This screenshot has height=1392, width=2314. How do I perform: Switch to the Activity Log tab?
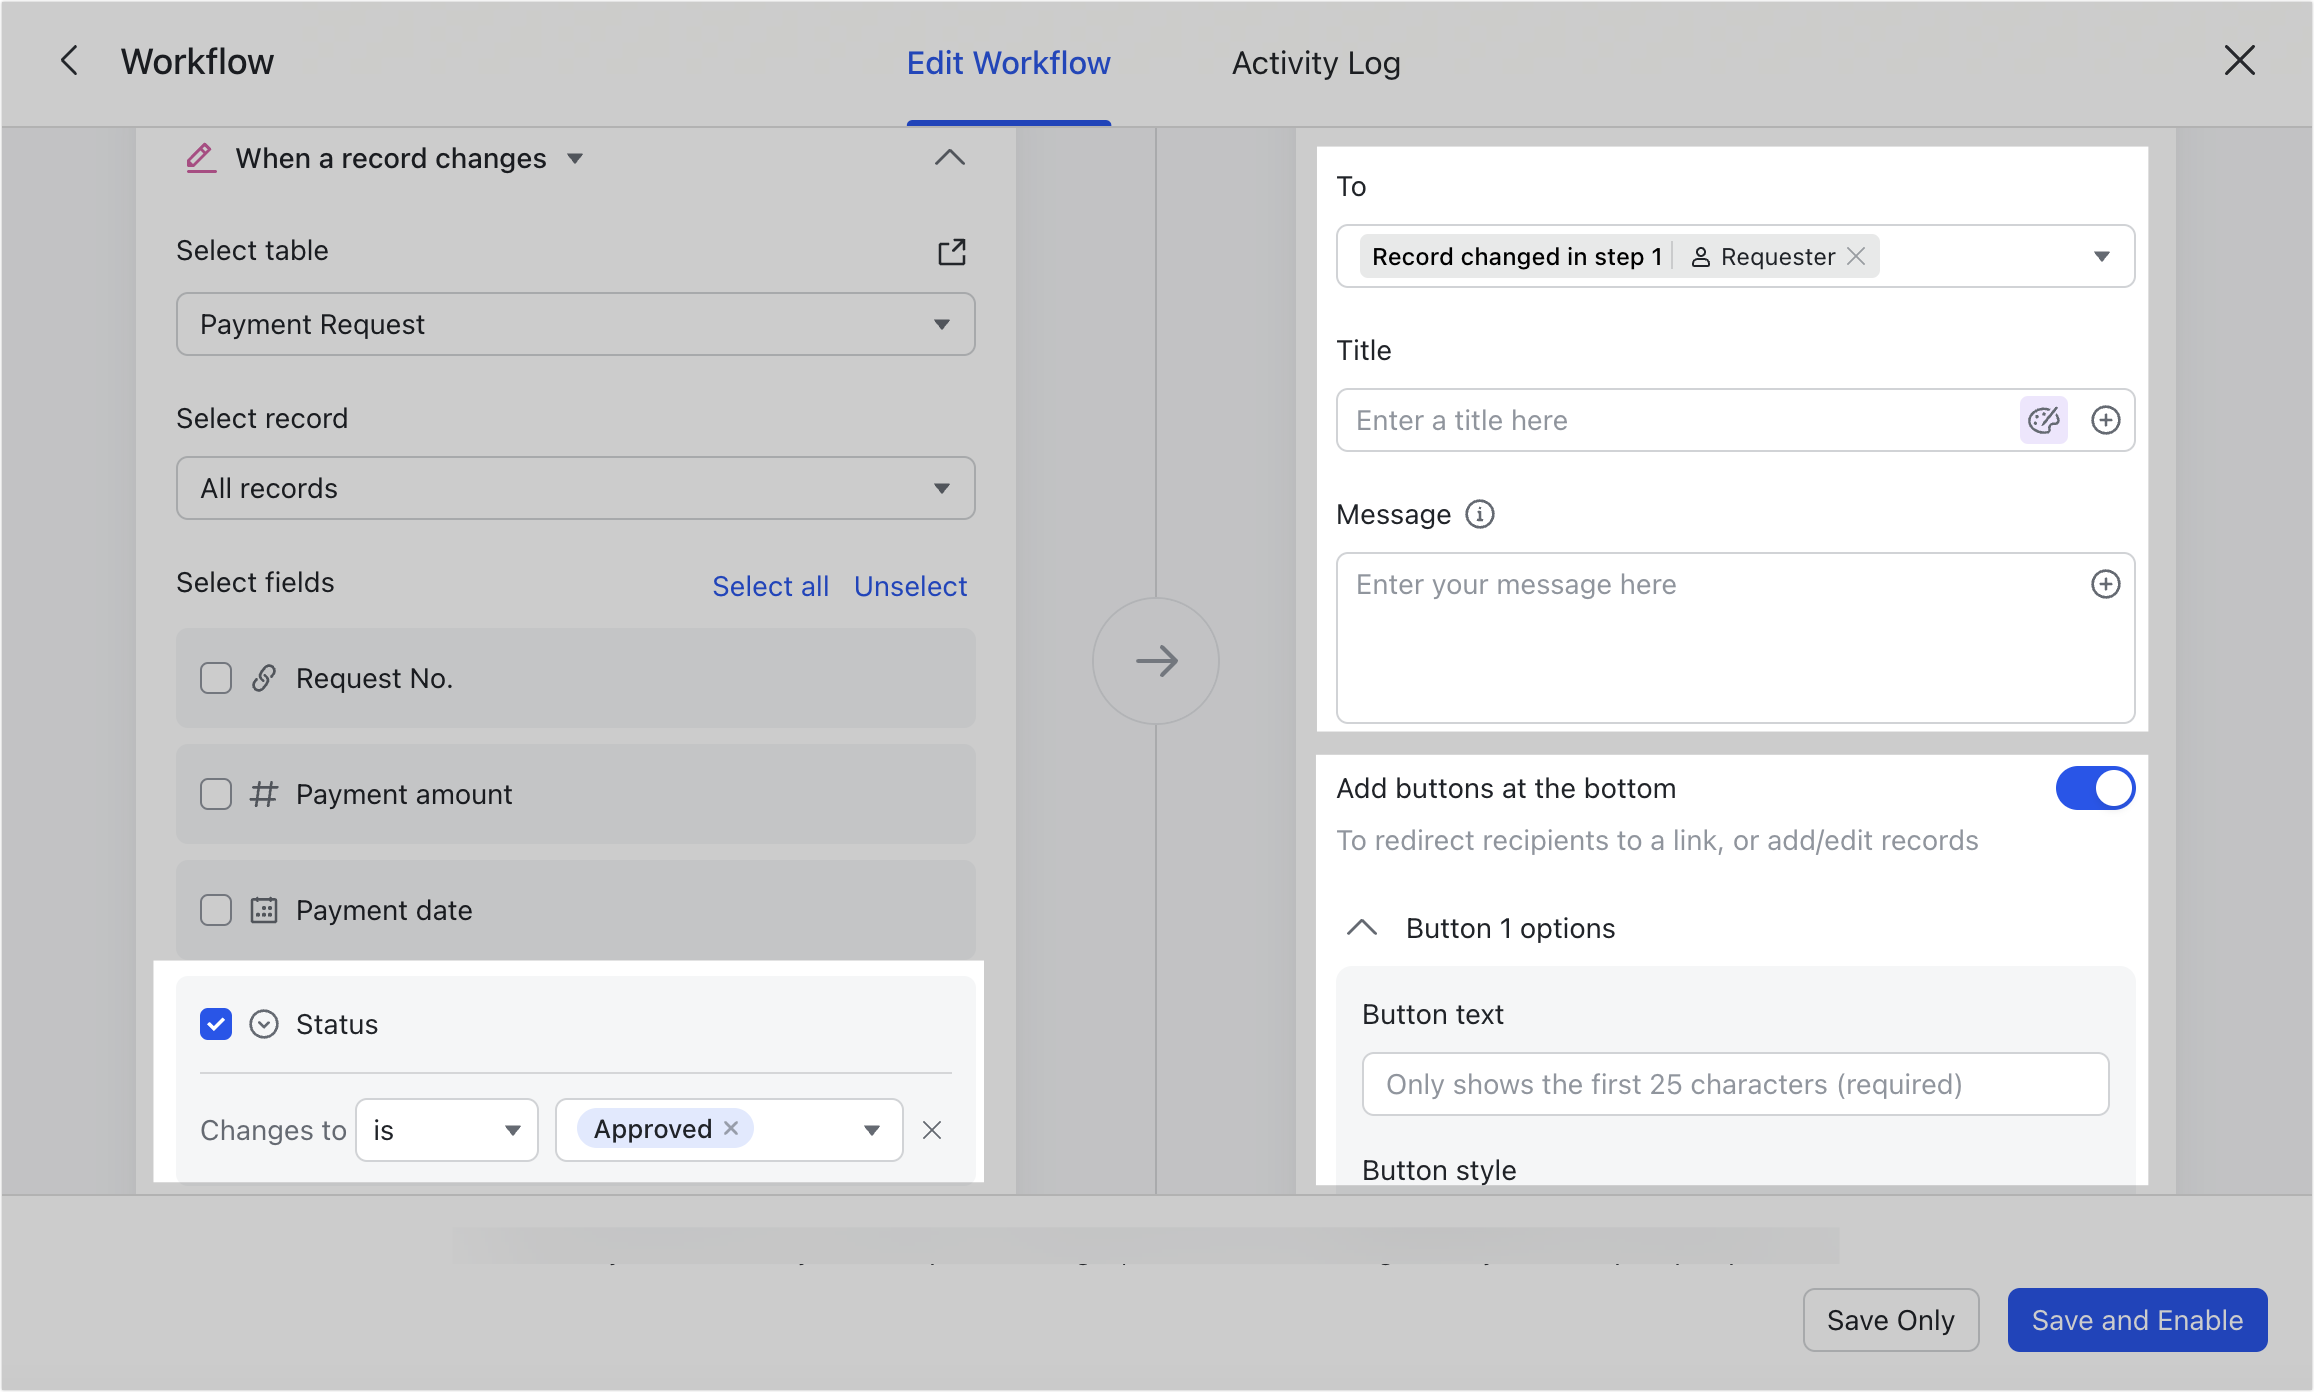click(1316, 63)
